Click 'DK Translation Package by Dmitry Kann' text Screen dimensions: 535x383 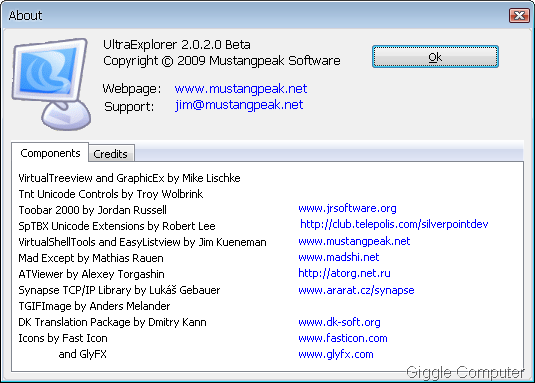112,322
